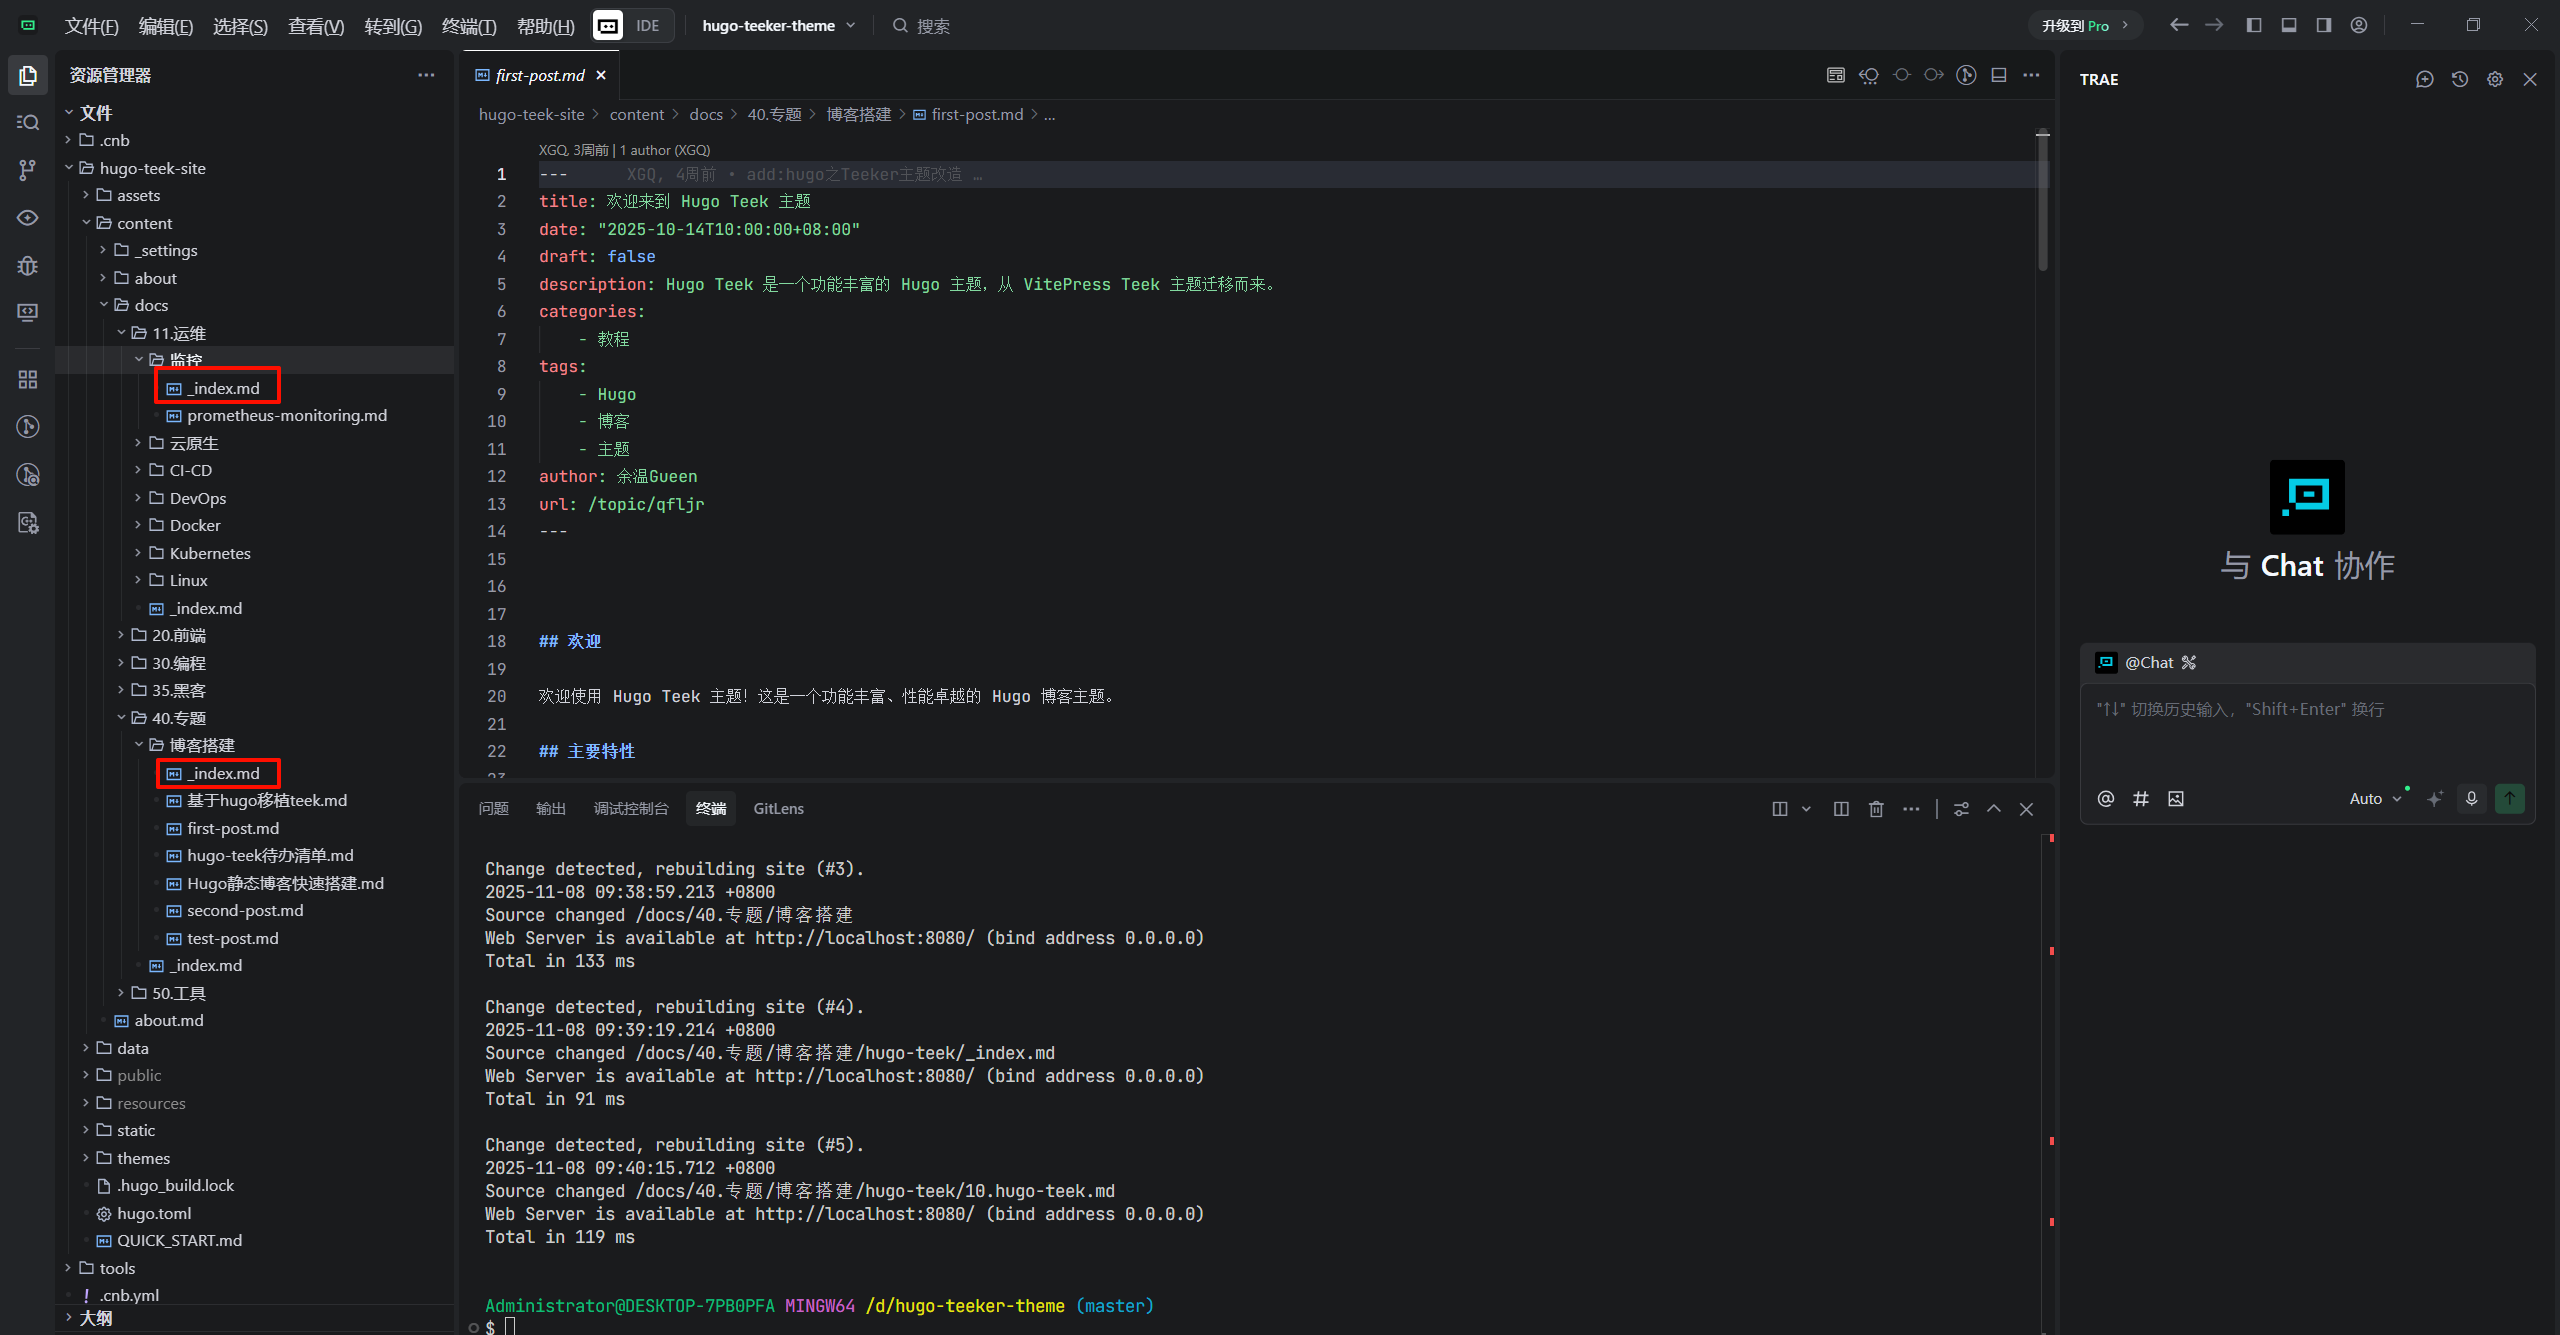Open the Extensions view icon
Viewport: 2560px width, 1335px height.
click(28, 380)
